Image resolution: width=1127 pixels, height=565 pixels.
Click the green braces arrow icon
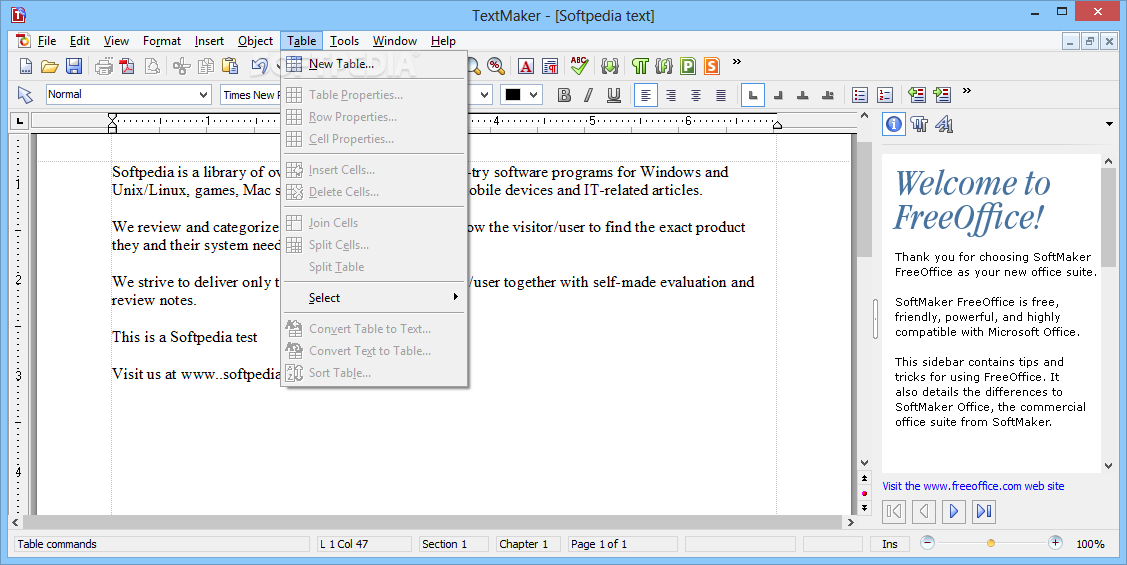pyautogui.click(x=610, y=67)
